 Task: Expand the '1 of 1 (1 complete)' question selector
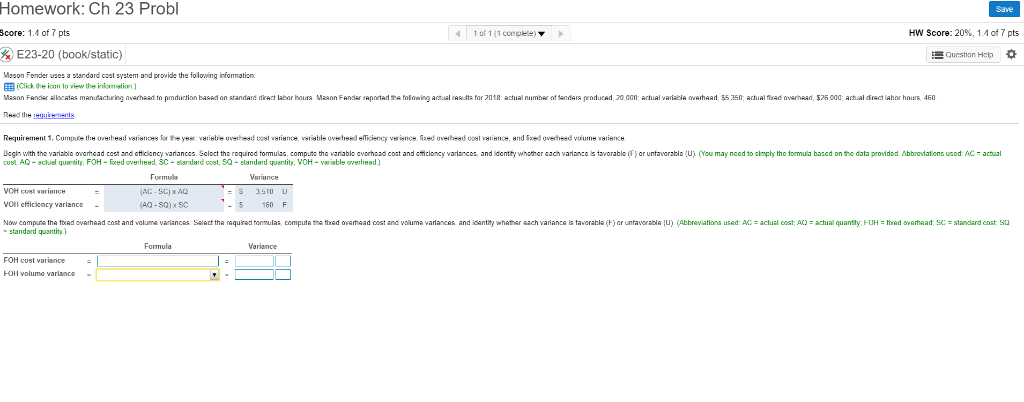click(x=509, y=33)
